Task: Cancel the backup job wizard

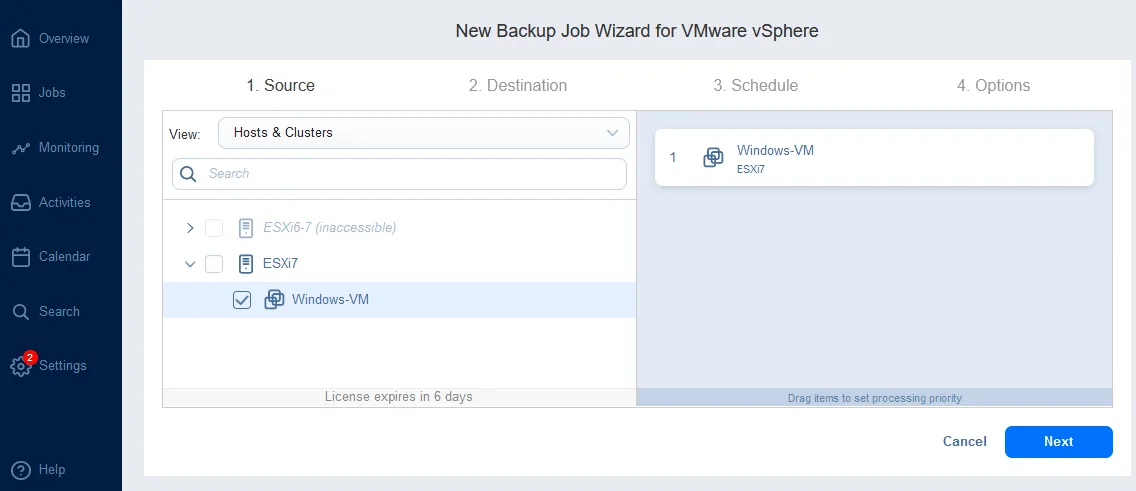Action: pyautogui.click(x=964, y=442)
